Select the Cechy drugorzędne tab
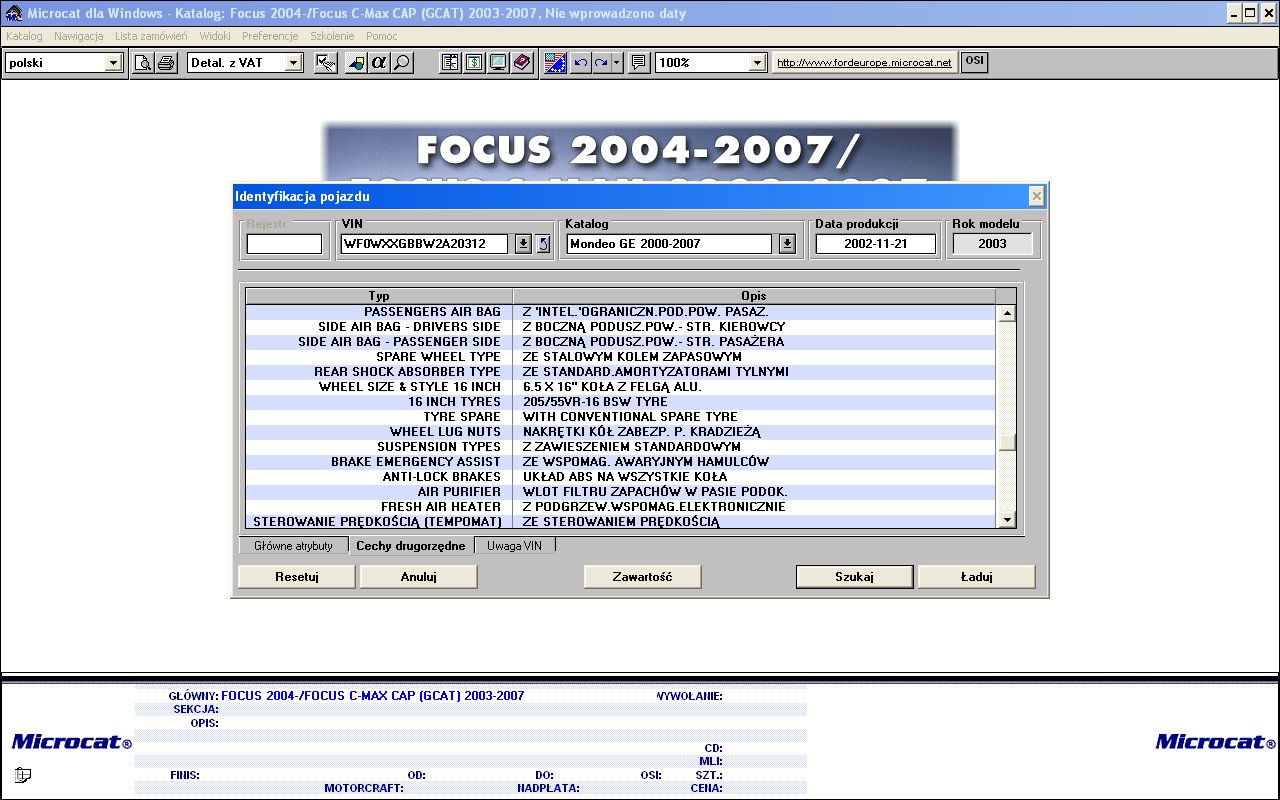The width and height of the screenshot is (1280, 800). click(411, 546)
